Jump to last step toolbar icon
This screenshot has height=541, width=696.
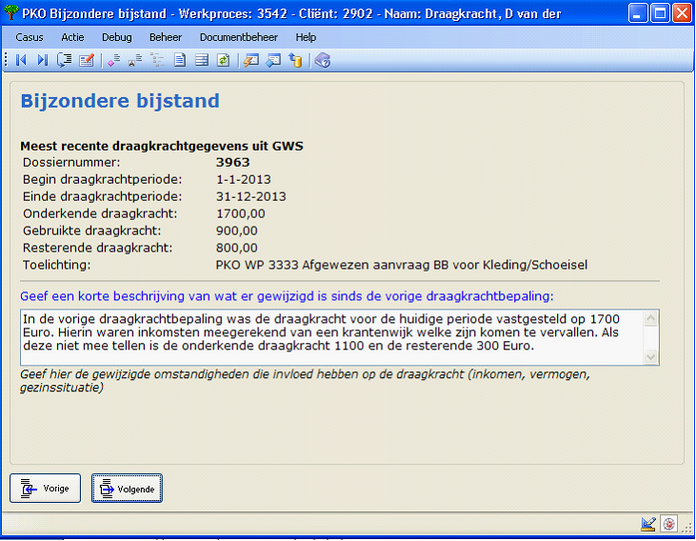[x=43, y=60]
